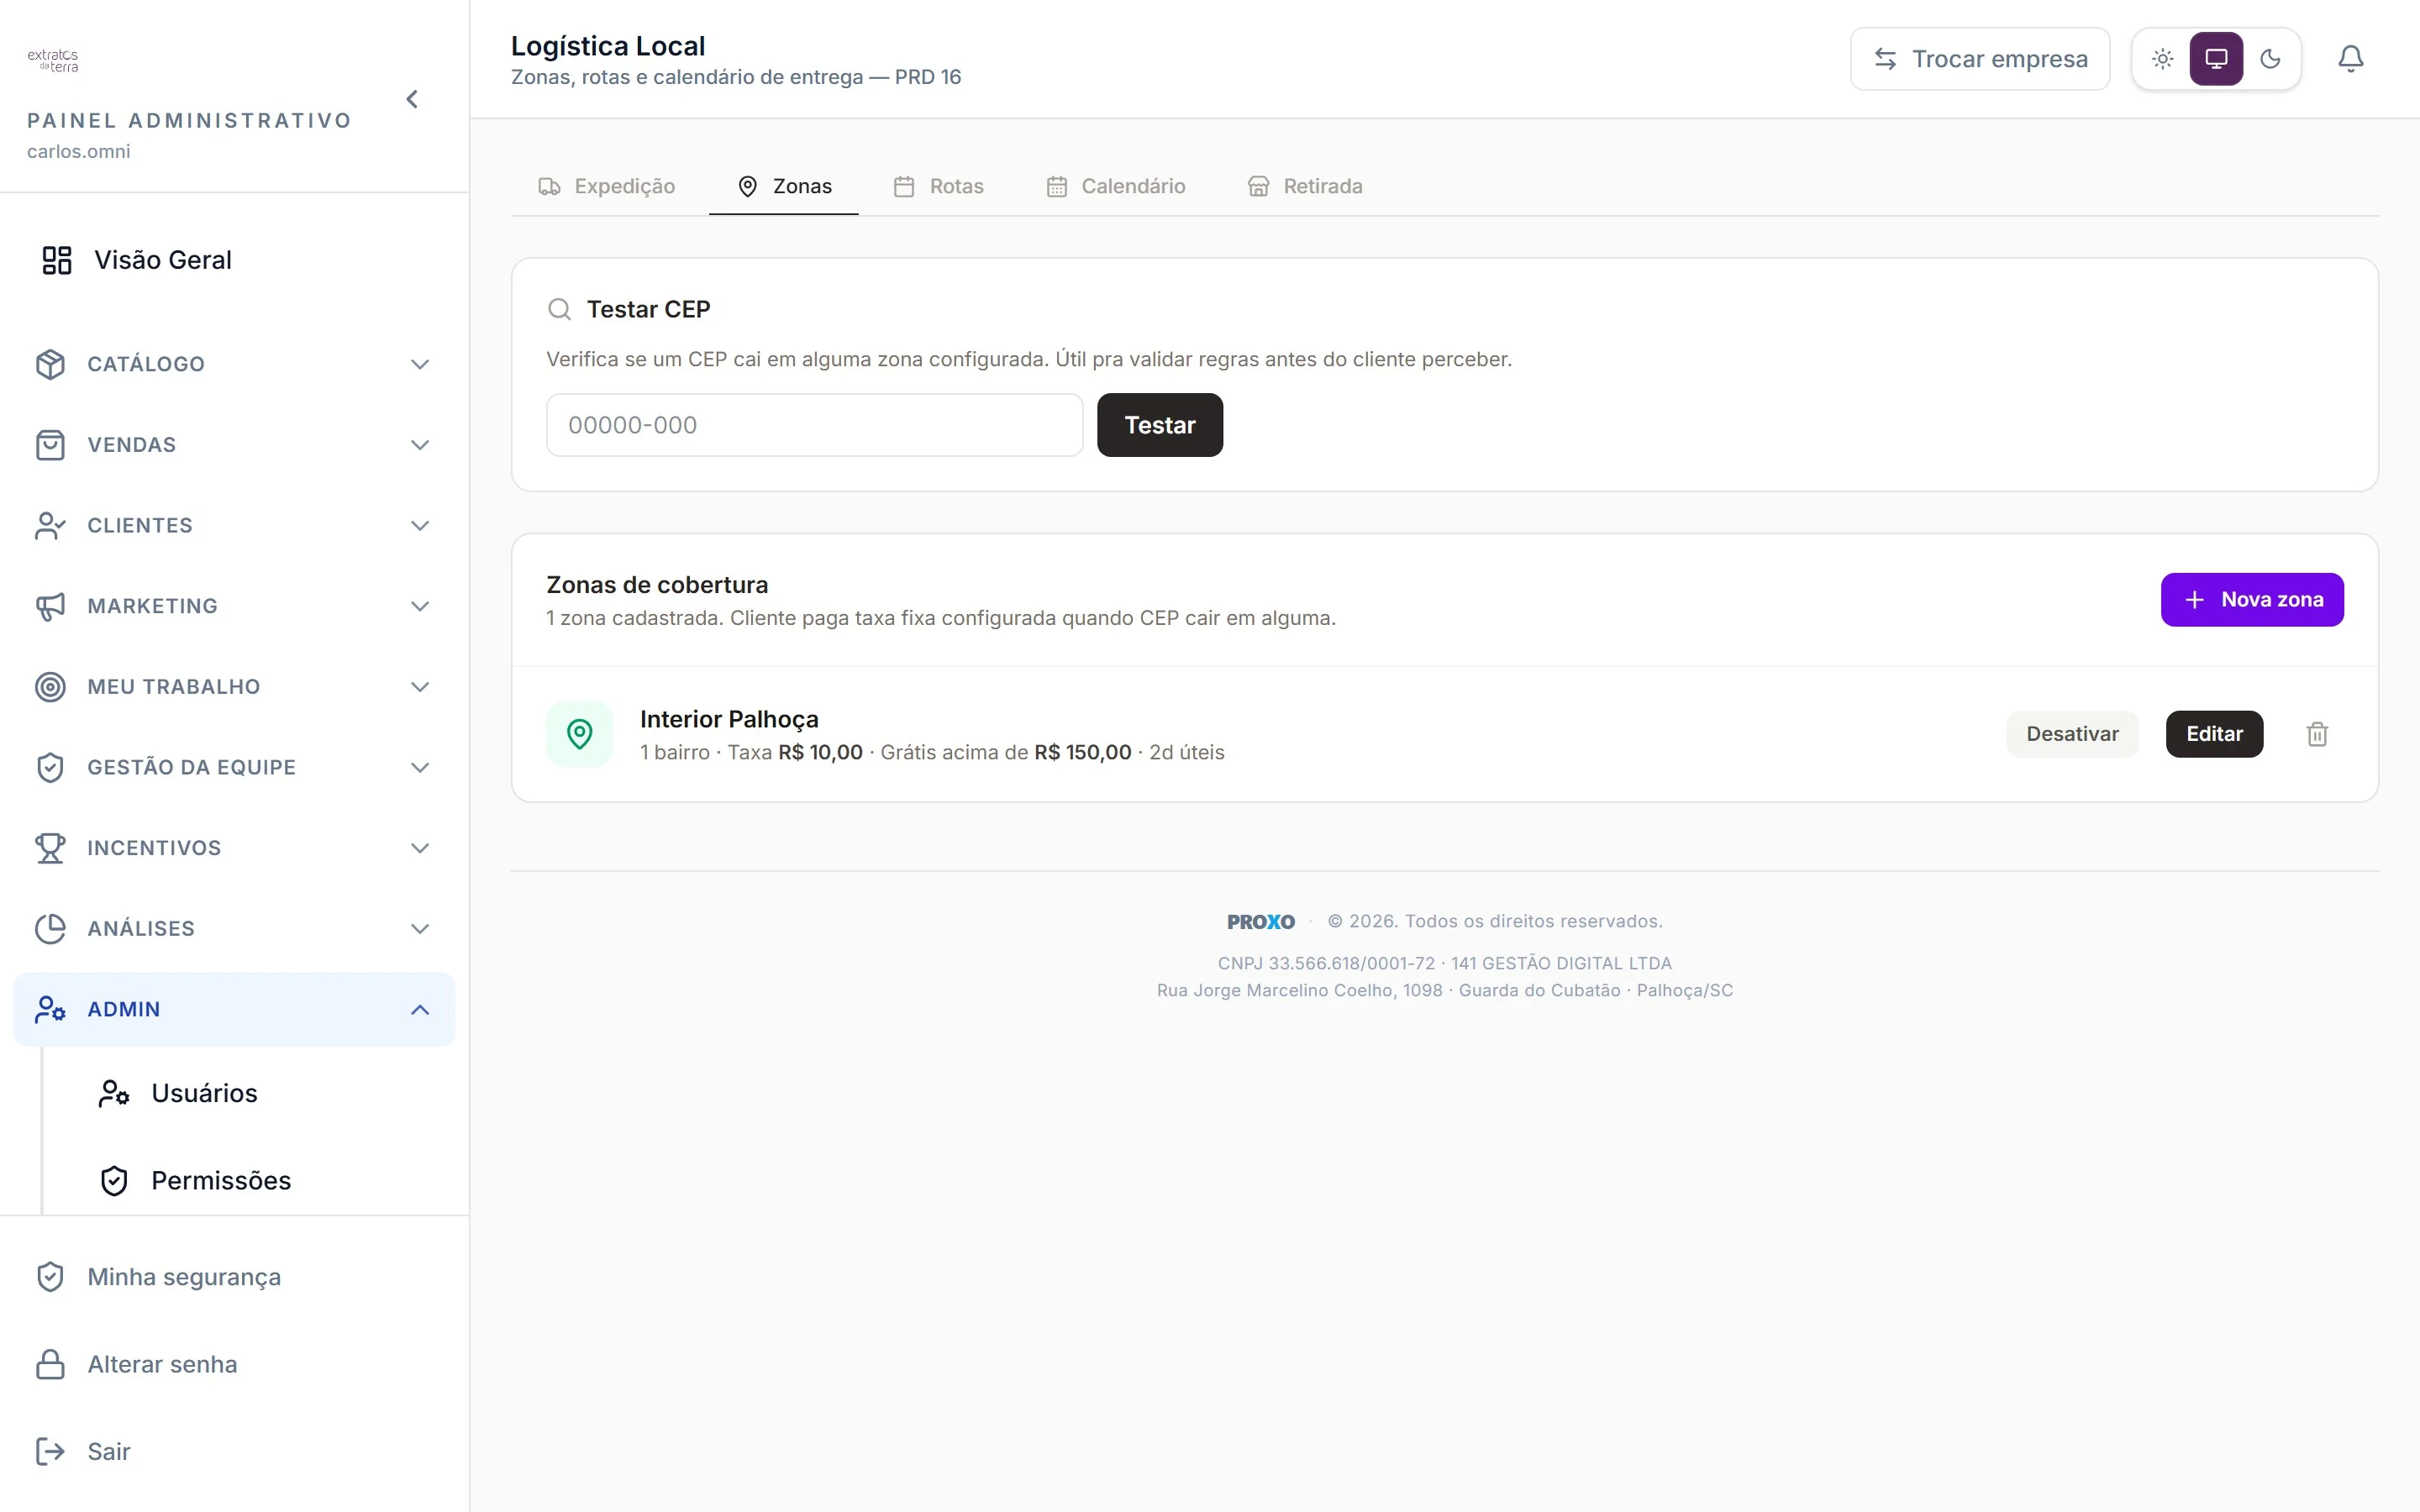Click the Interior Palhoça zone name
Image resolution: width=2420 pixels, height=1512 pixels.
coord(729,719)
